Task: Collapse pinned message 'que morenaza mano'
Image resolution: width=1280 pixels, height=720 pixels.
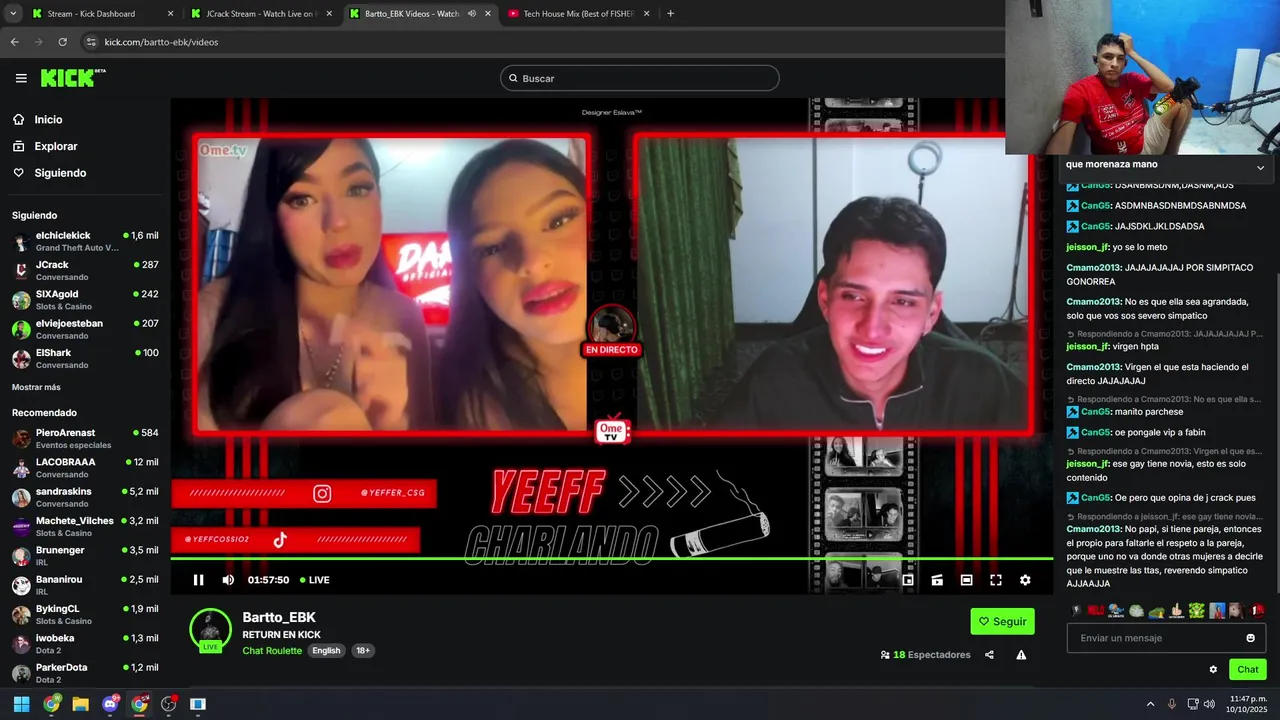Action: (1260, 167)
